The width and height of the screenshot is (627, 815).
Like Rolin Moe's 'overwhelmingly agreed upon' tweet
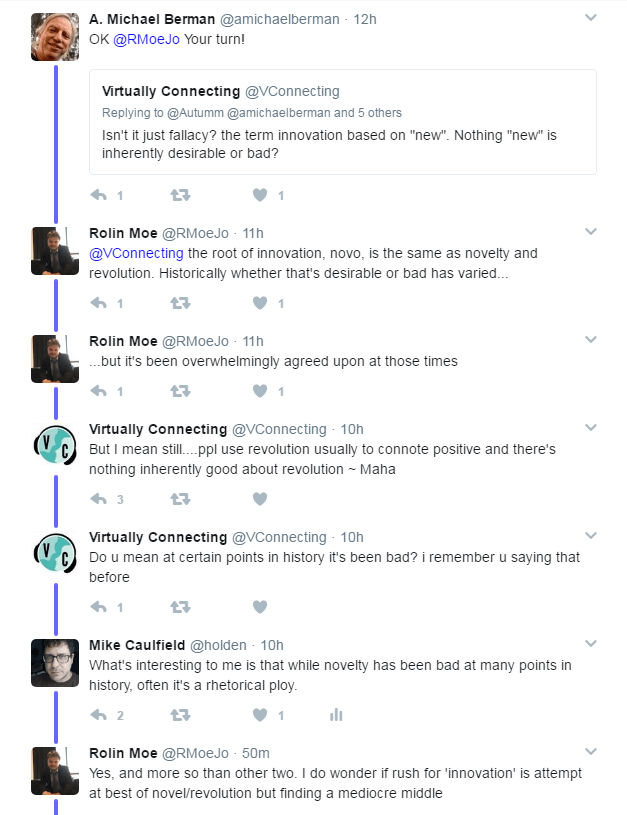tap(260, 391)
